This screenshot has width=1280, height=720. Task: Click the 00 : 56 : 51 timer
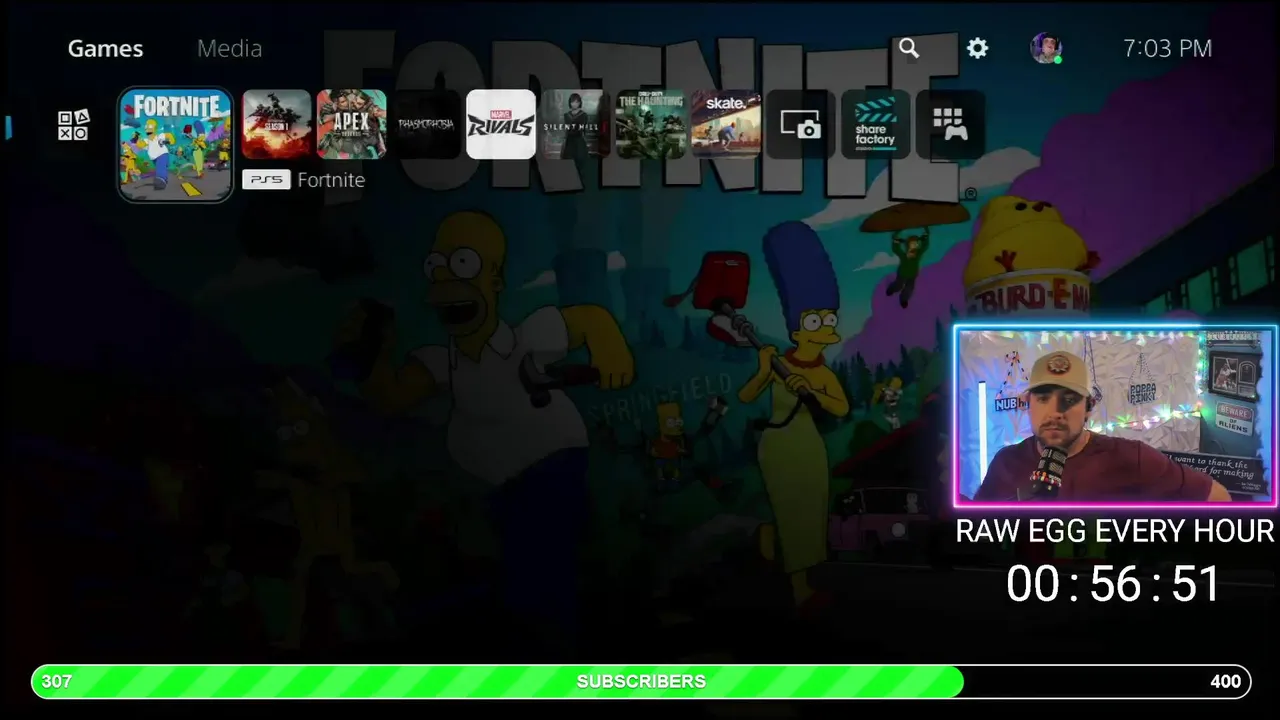[x=1113, y=584]
